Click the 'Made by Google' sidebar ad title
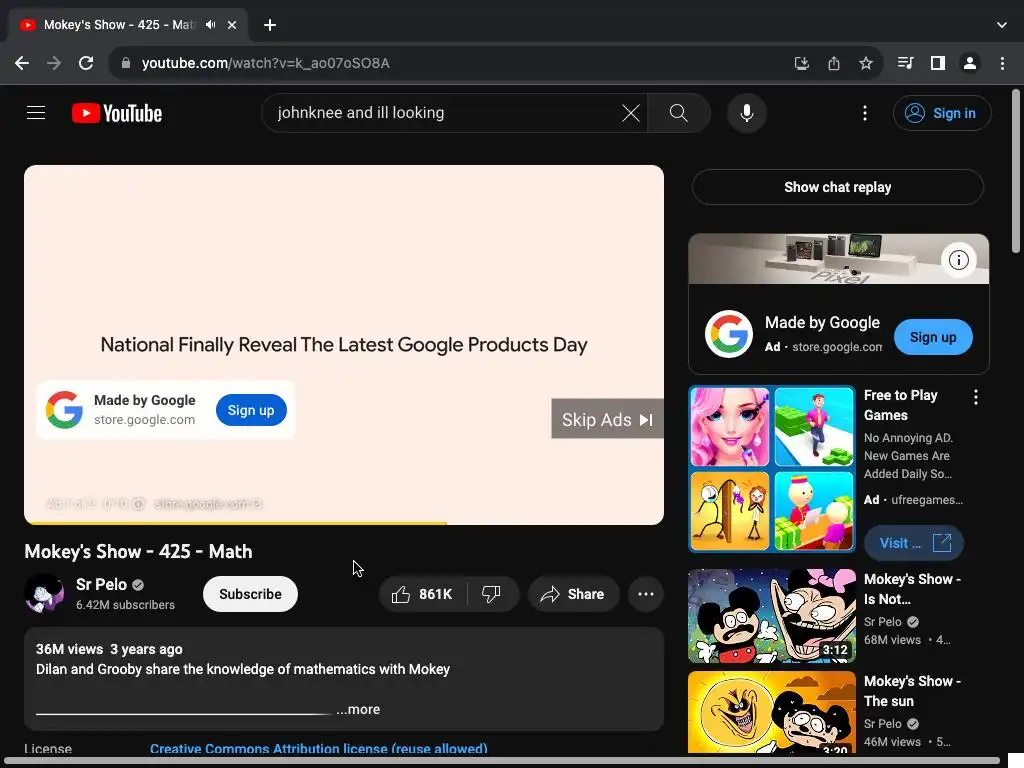 [x=822, y=323]
